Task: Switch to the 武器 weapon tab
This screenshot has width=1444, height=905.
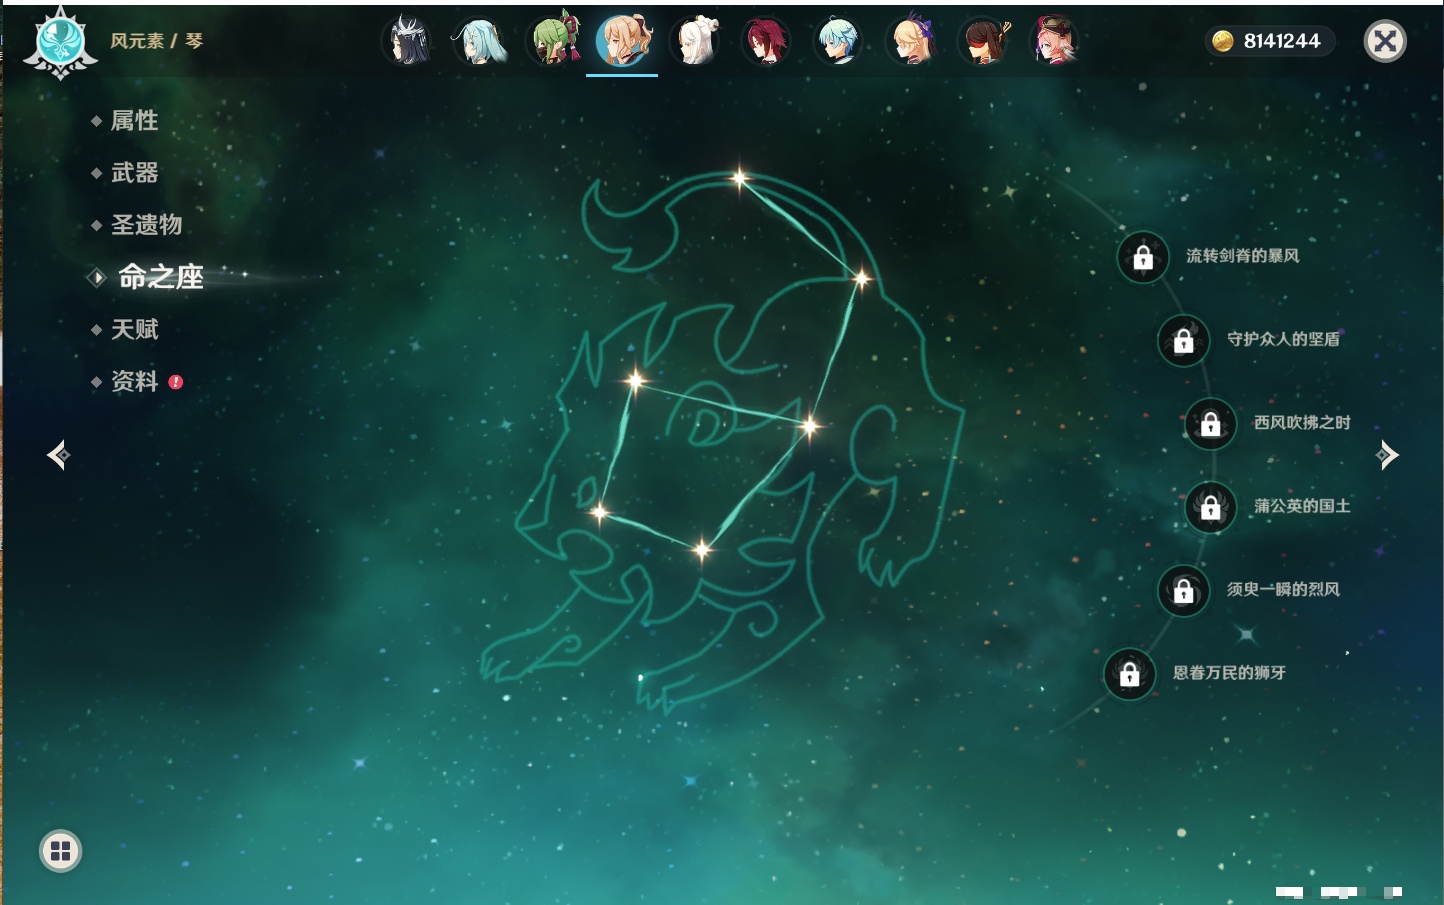Action: (x=134, y=173)
